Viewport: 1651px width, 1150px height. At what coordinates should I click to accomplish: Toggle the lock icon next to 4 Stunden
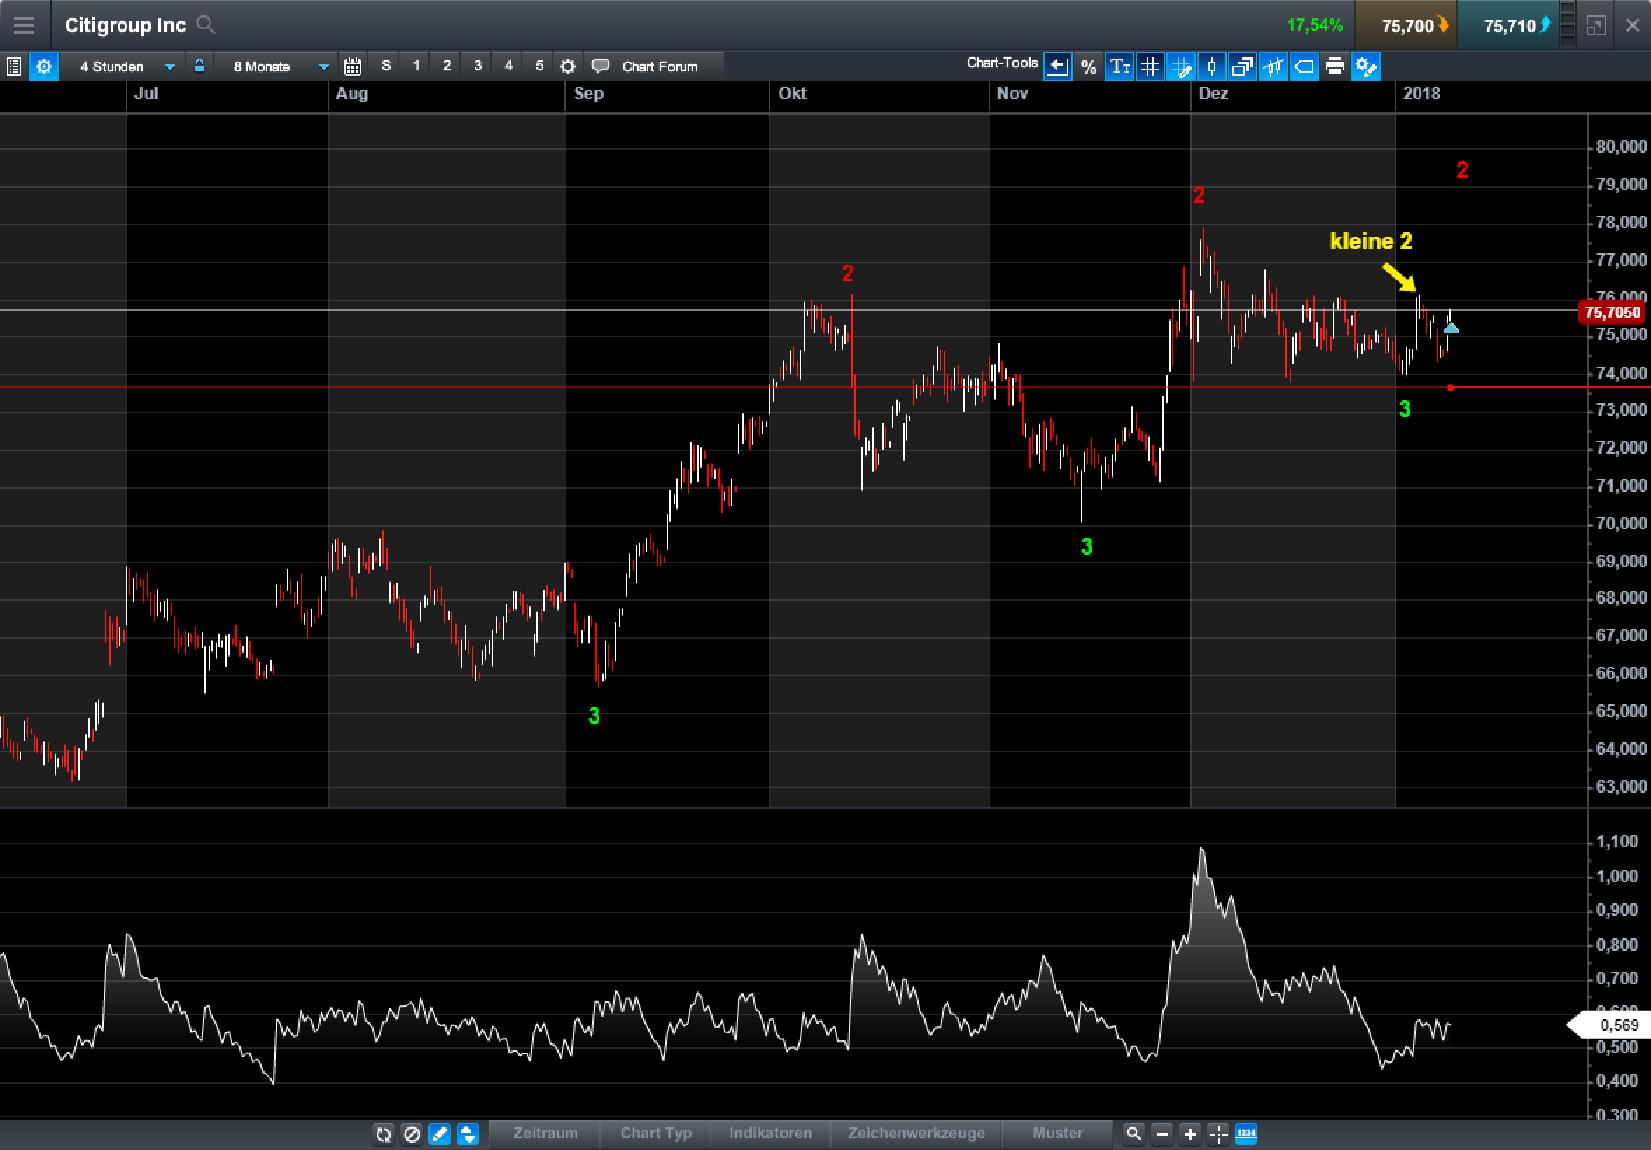[x=199, y=65]
